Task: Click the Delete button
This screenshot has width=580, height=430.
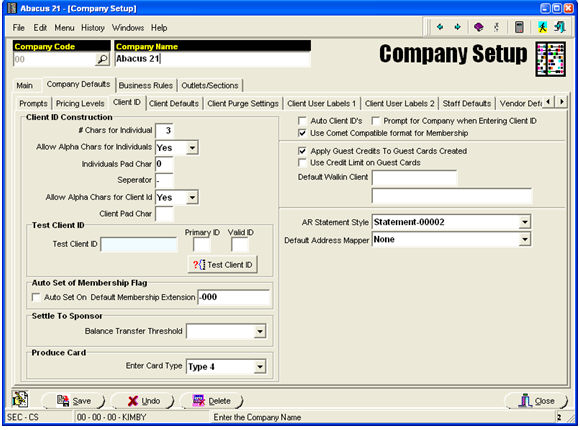Action: (x=212, y=401)
